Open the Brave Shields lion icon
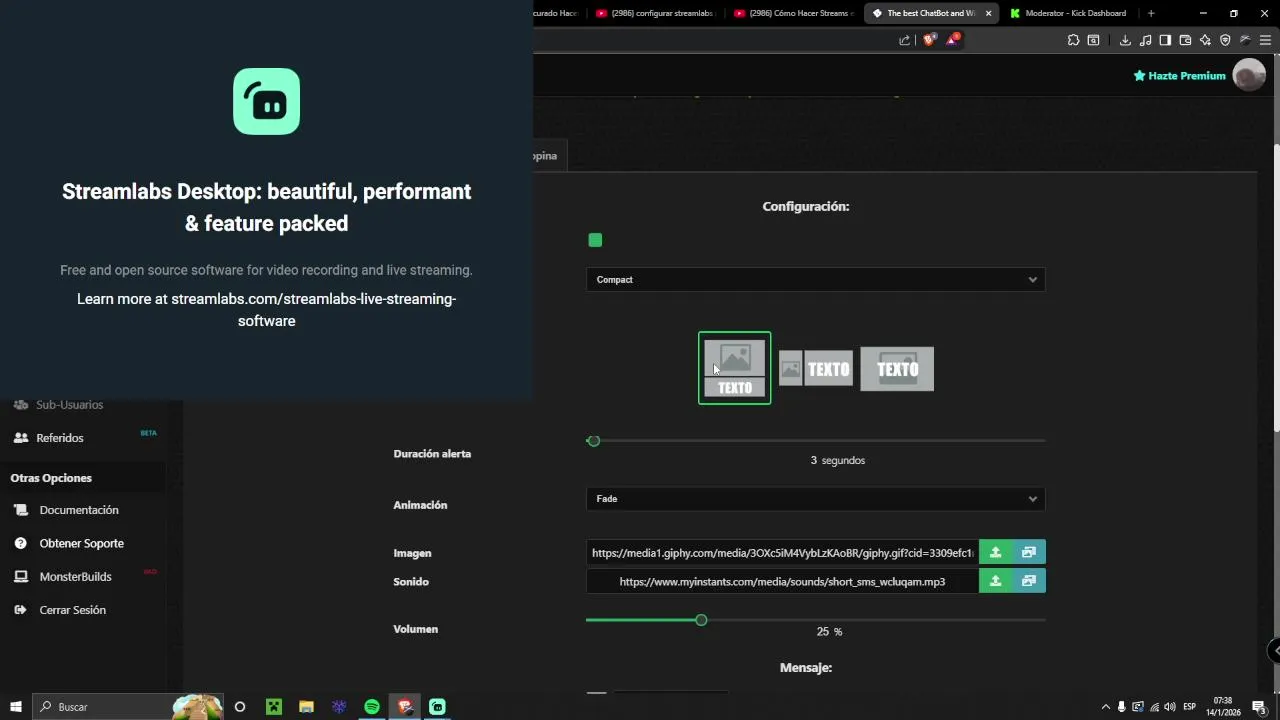The width and height of the screenshot is (1280, 720). [x=930, y=40]
